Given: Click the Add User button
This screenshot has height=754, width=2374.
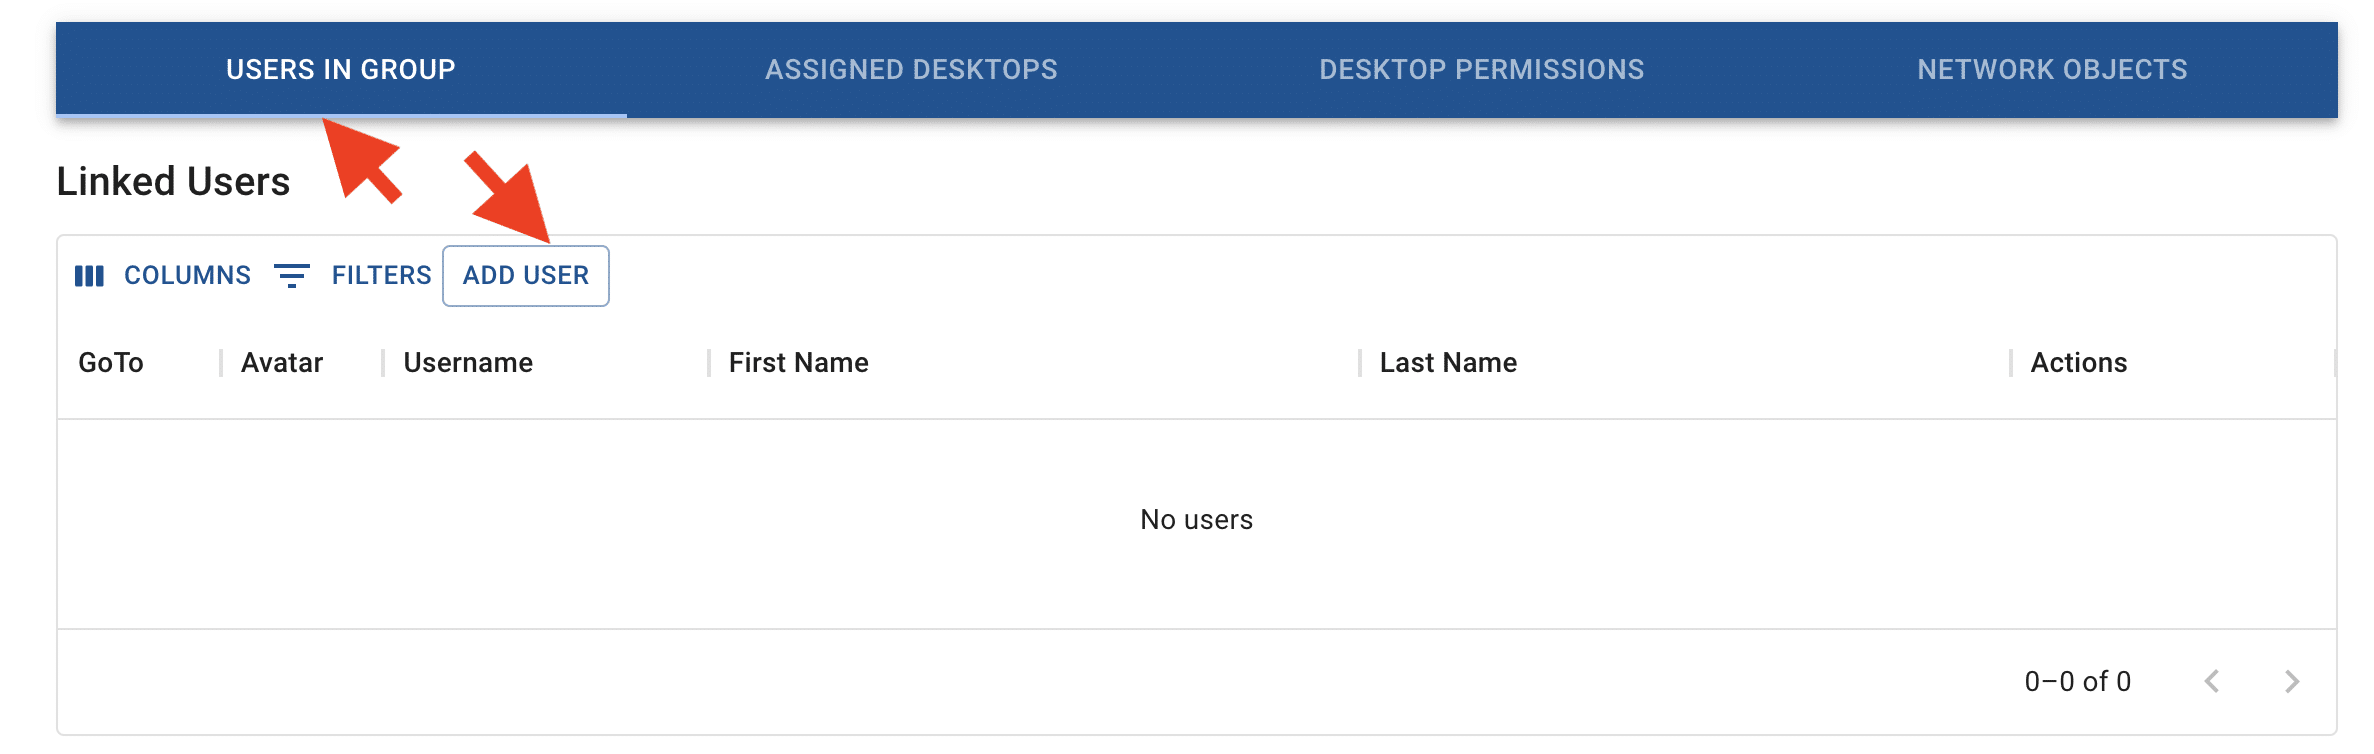Looking at the screenshot, I should pos(526,275).
